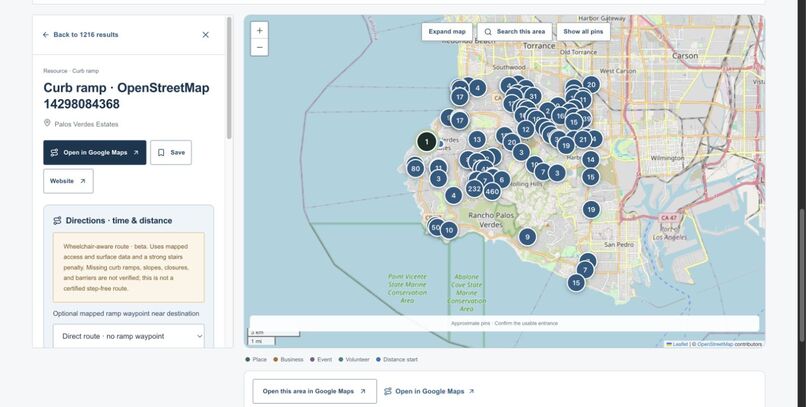Open the cluster marker labeled 2
The image size is (806, 407).
[x=547, y=110]
